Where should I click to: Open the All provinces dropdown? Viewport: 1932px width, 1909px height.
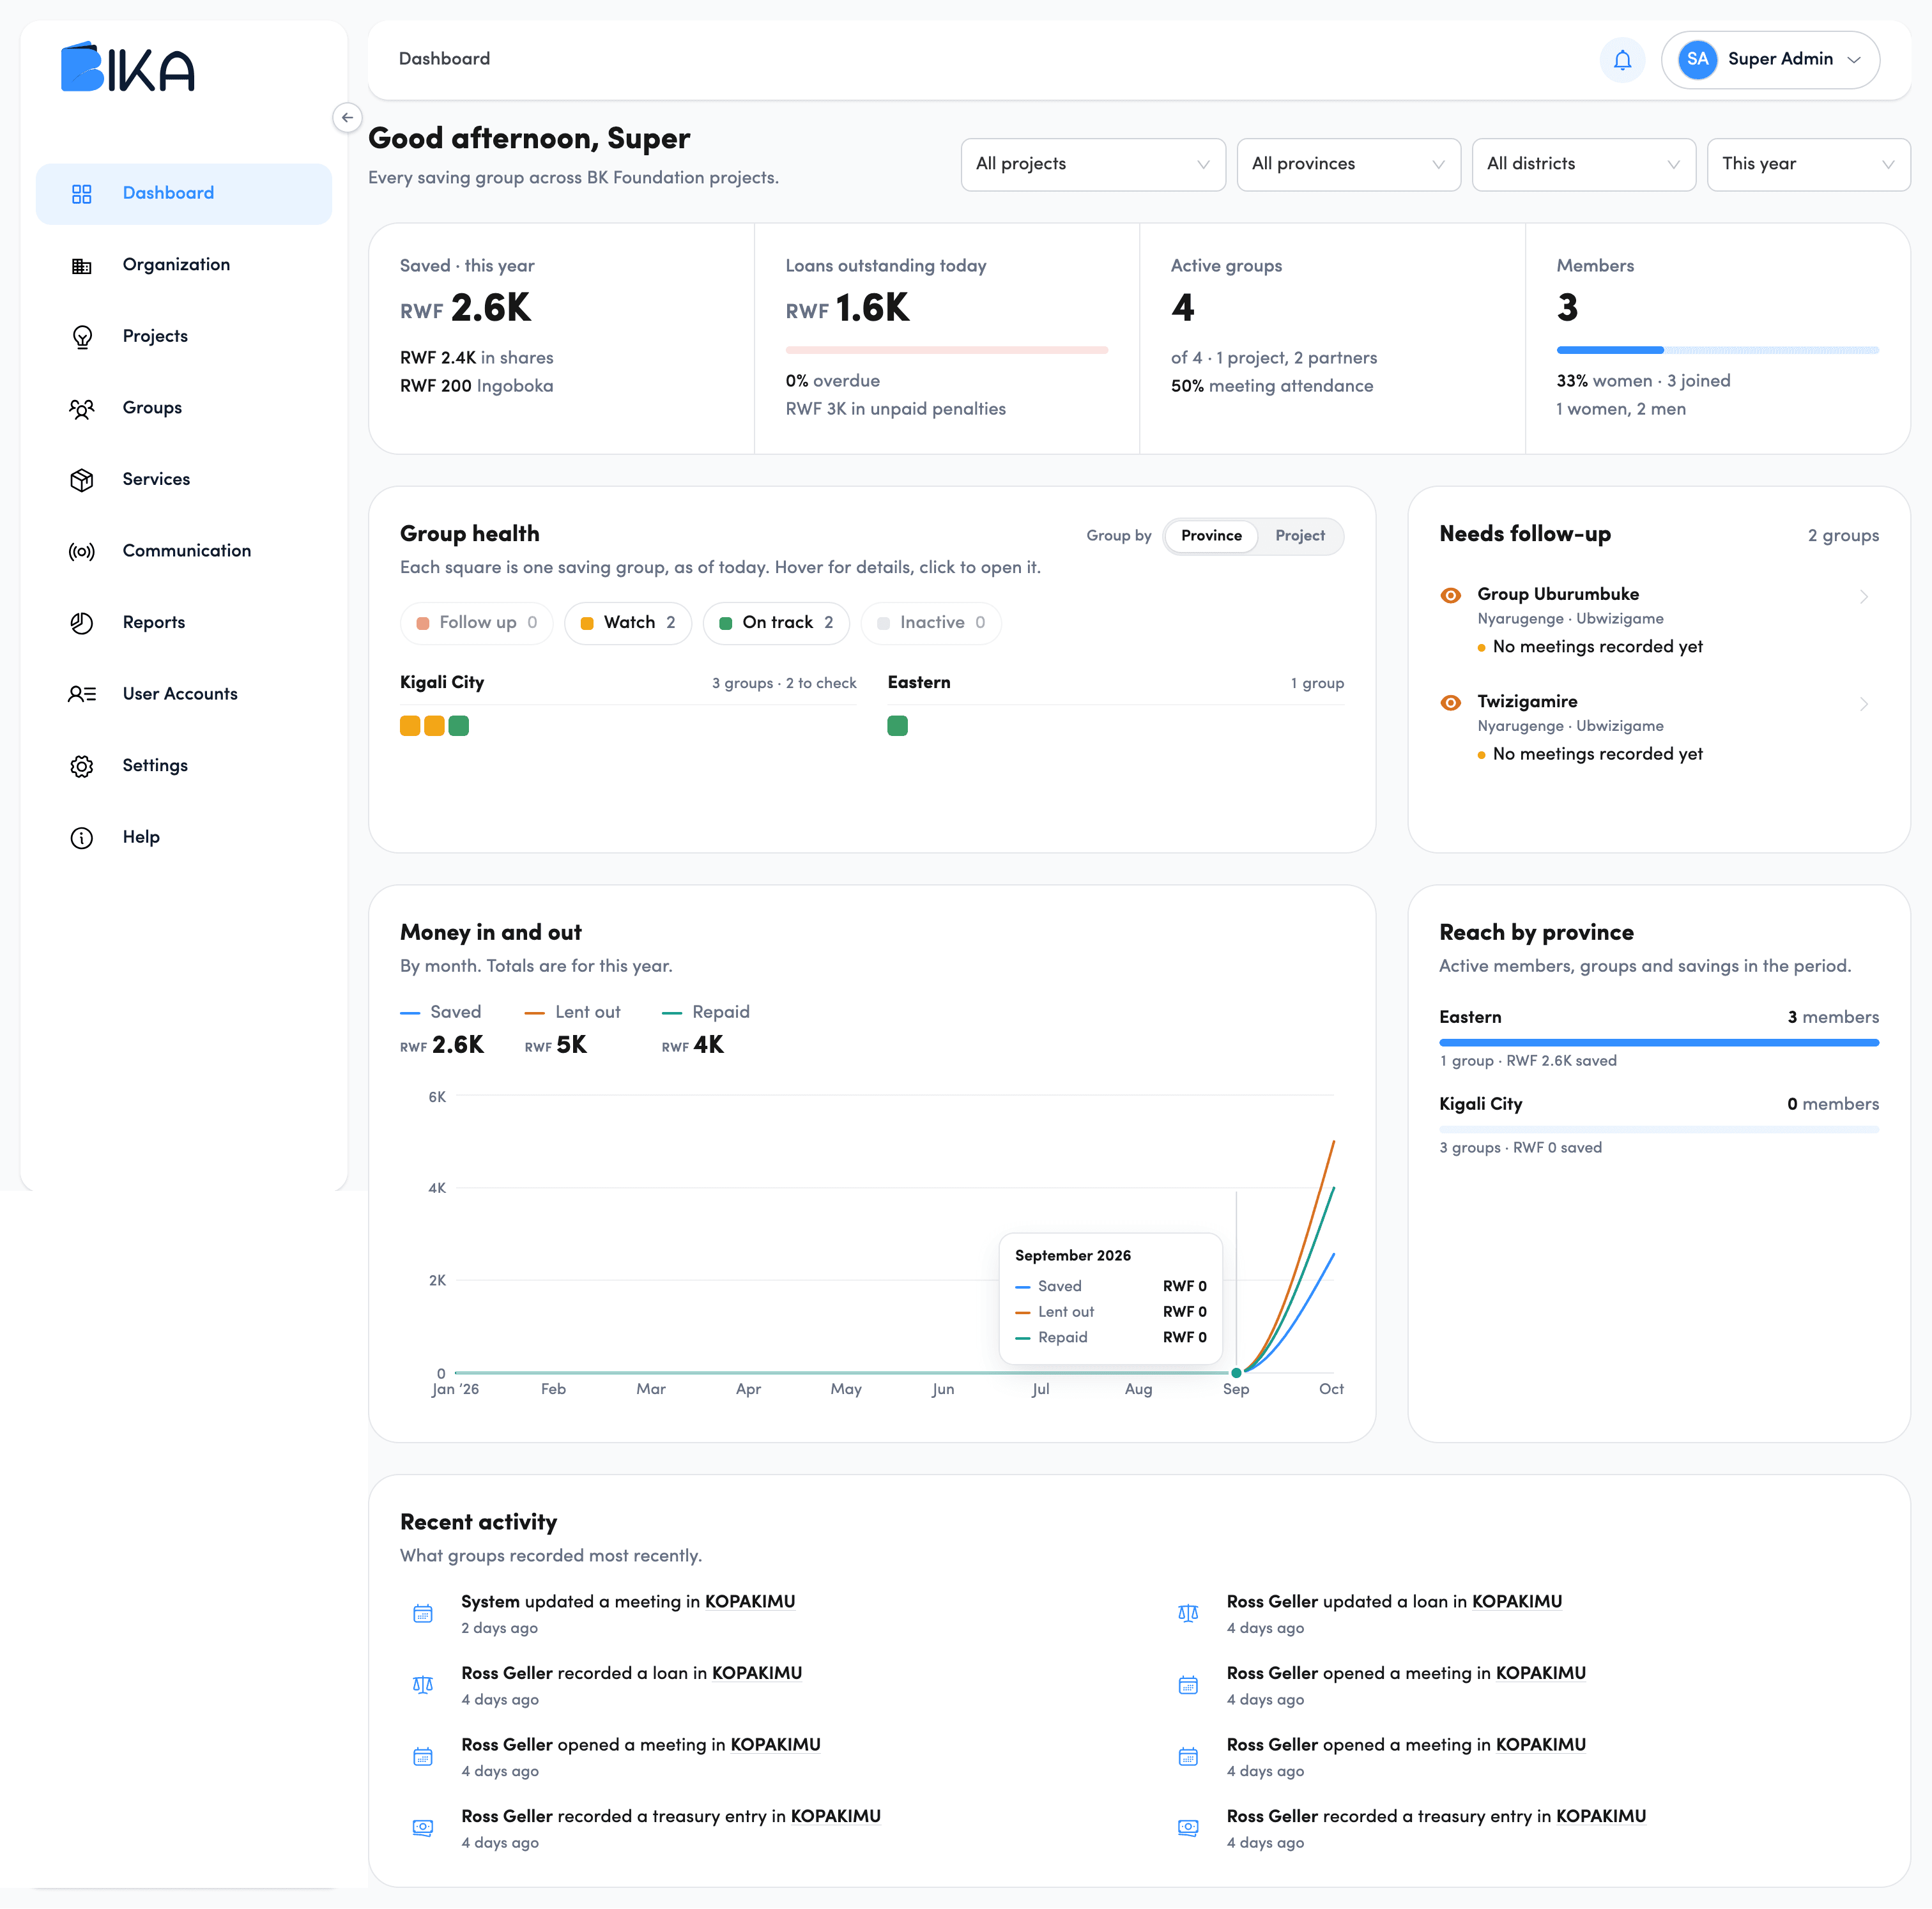point(1348,164)
